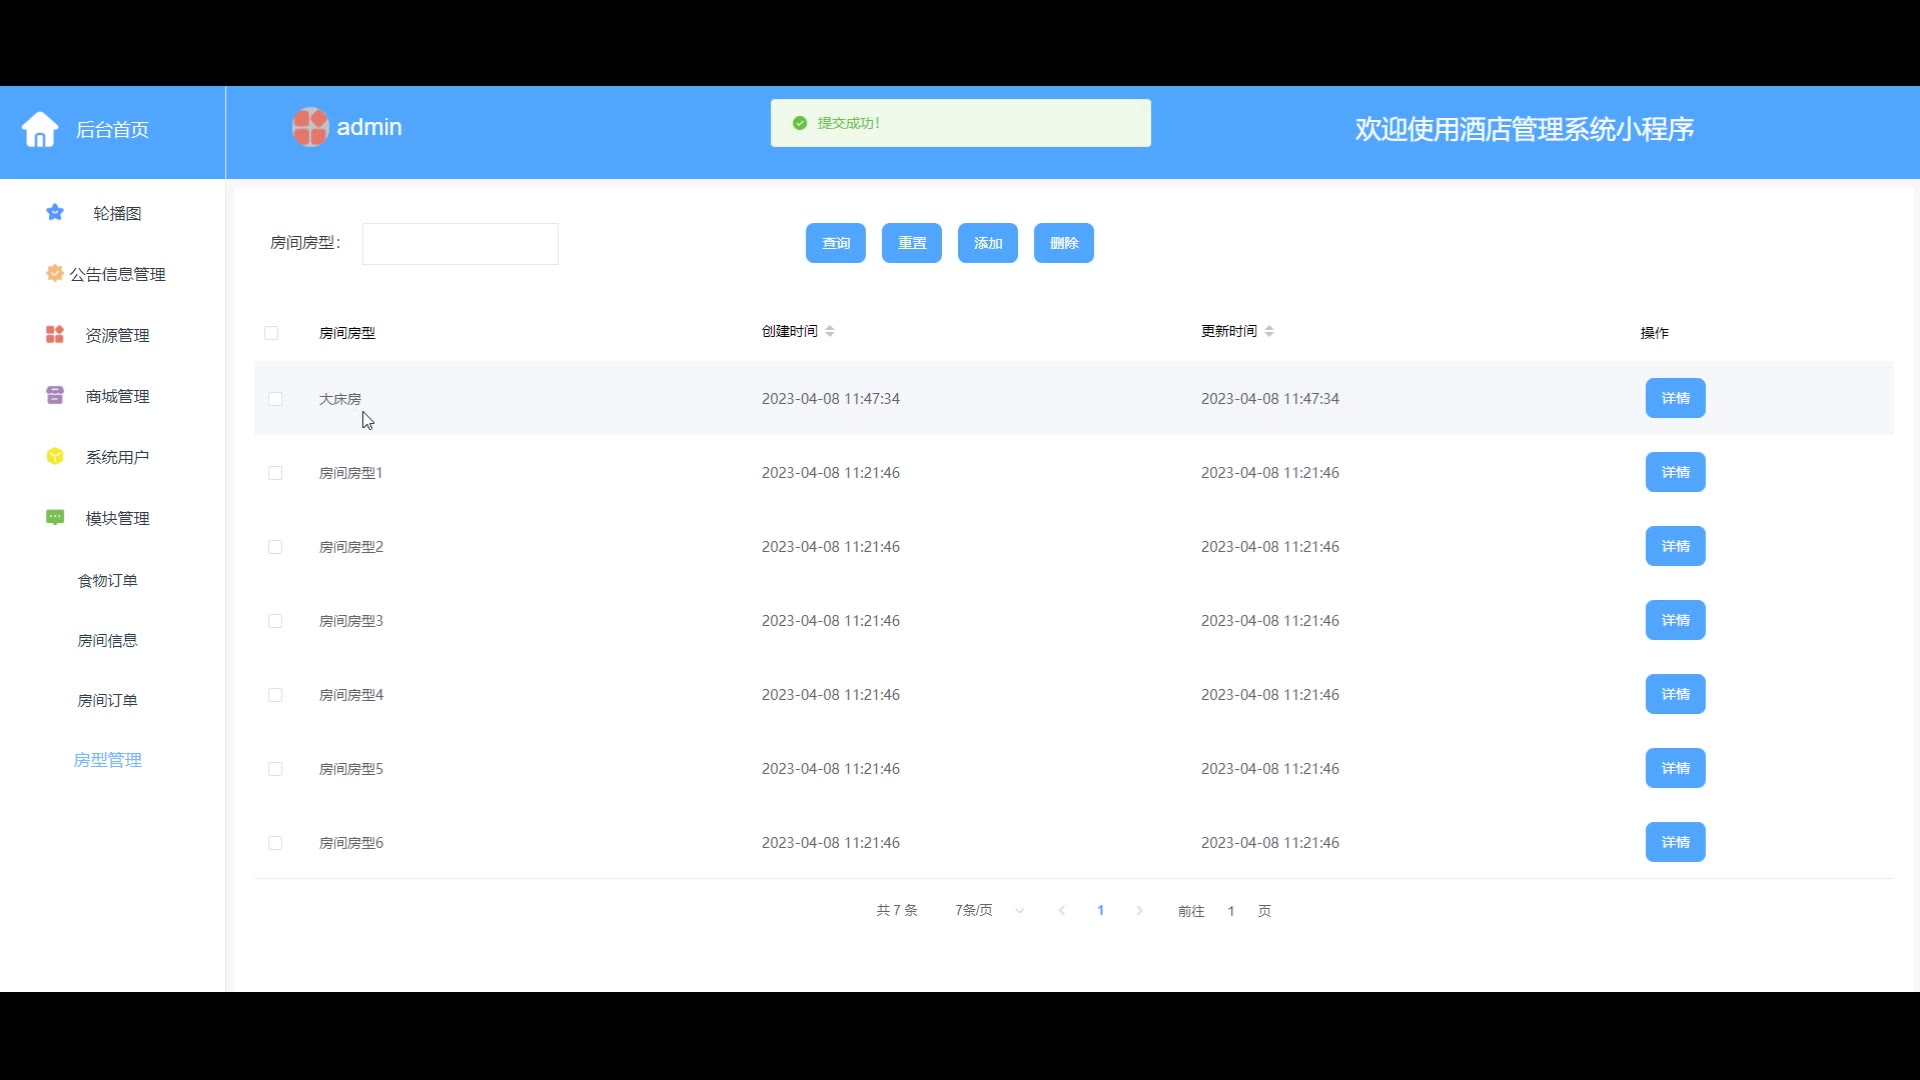Image resolution: width=1920 pixels, height=1080 pixels.
Task: Toggle the select-all checkbox in table header
Action: (x=271, y=333)
